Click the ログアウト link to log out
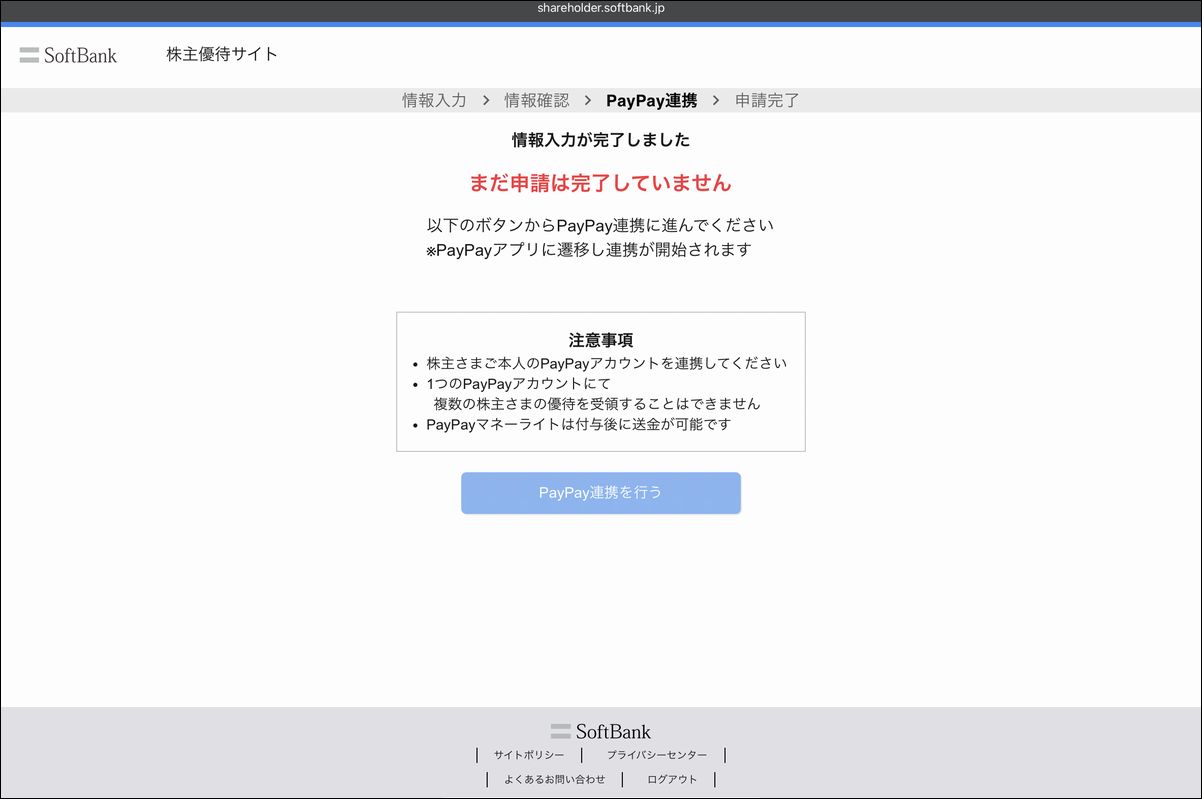The image size is (1202, 799). coord(672,779)
